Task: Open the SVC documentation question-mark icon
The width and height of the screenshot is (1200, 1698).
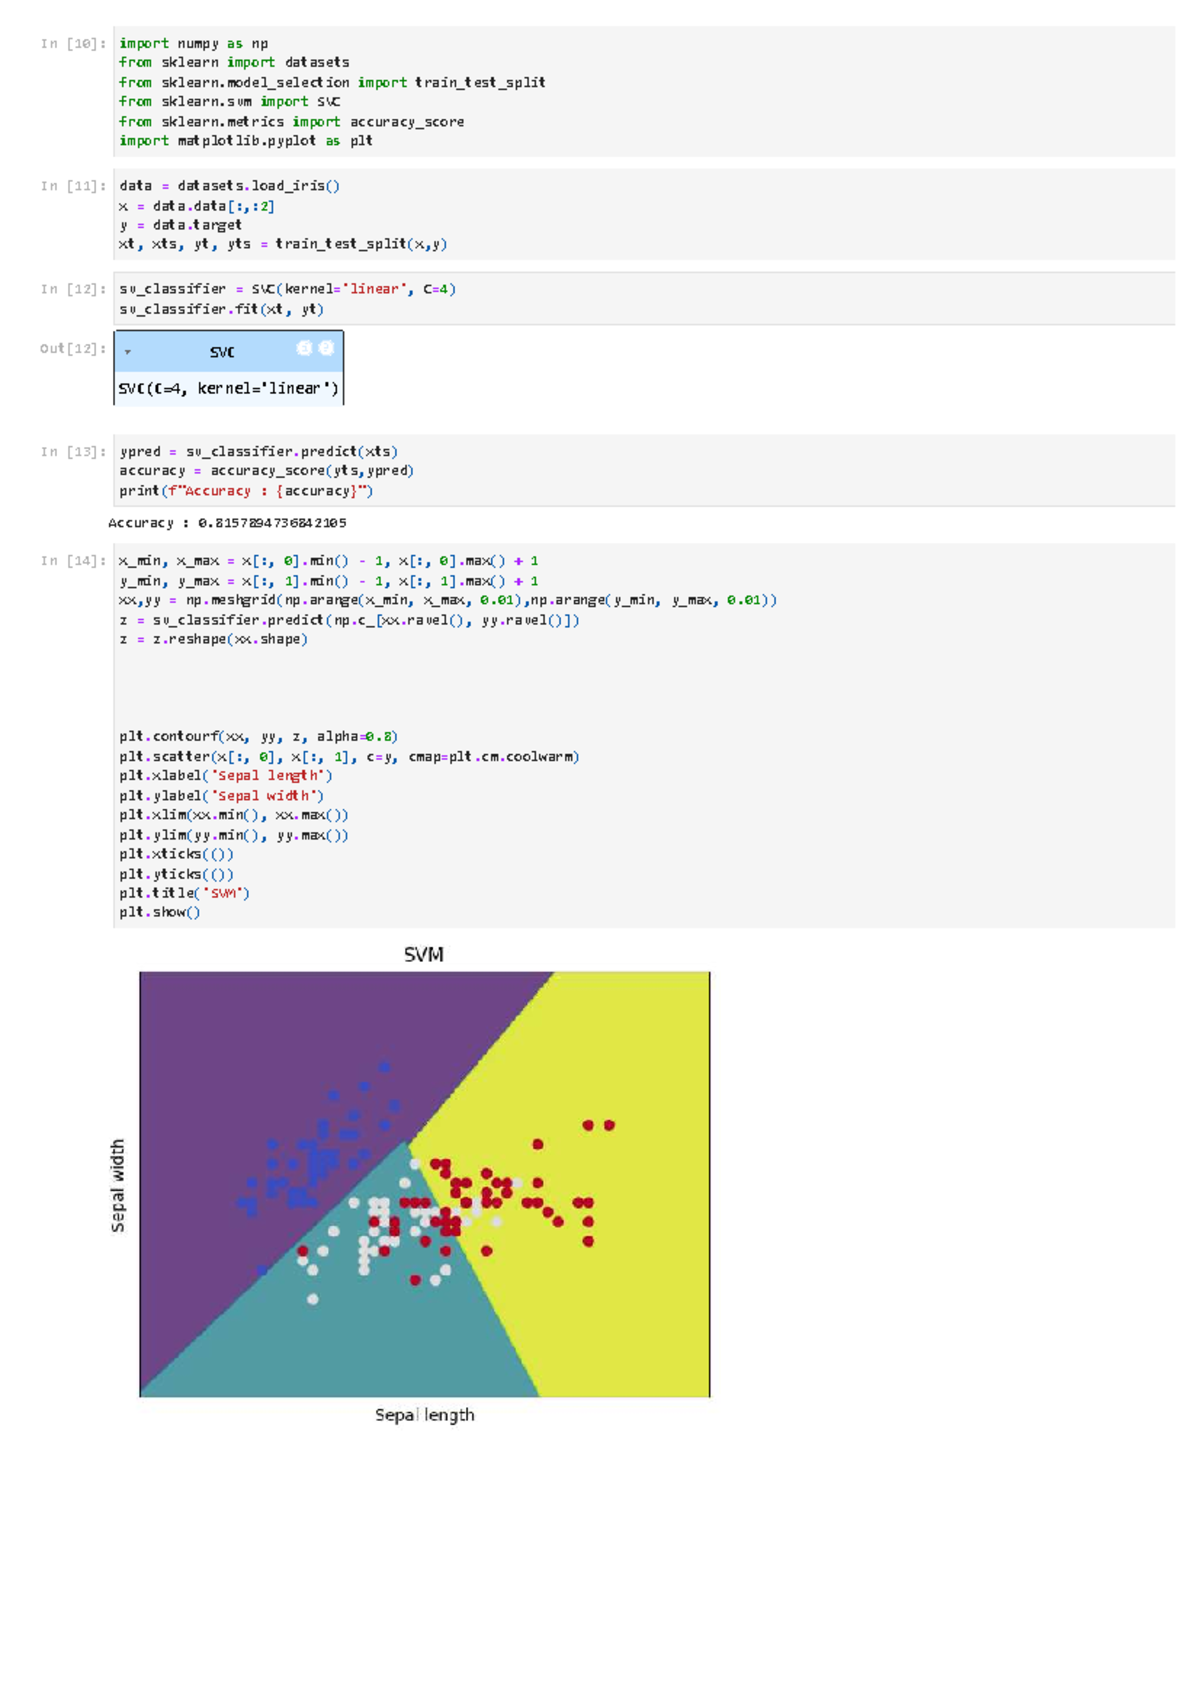Action: (326, 348)
